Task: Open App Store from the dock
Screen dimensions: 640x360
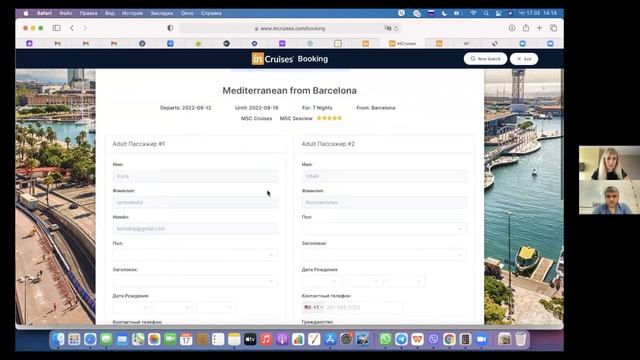Action: coord(330,339)
